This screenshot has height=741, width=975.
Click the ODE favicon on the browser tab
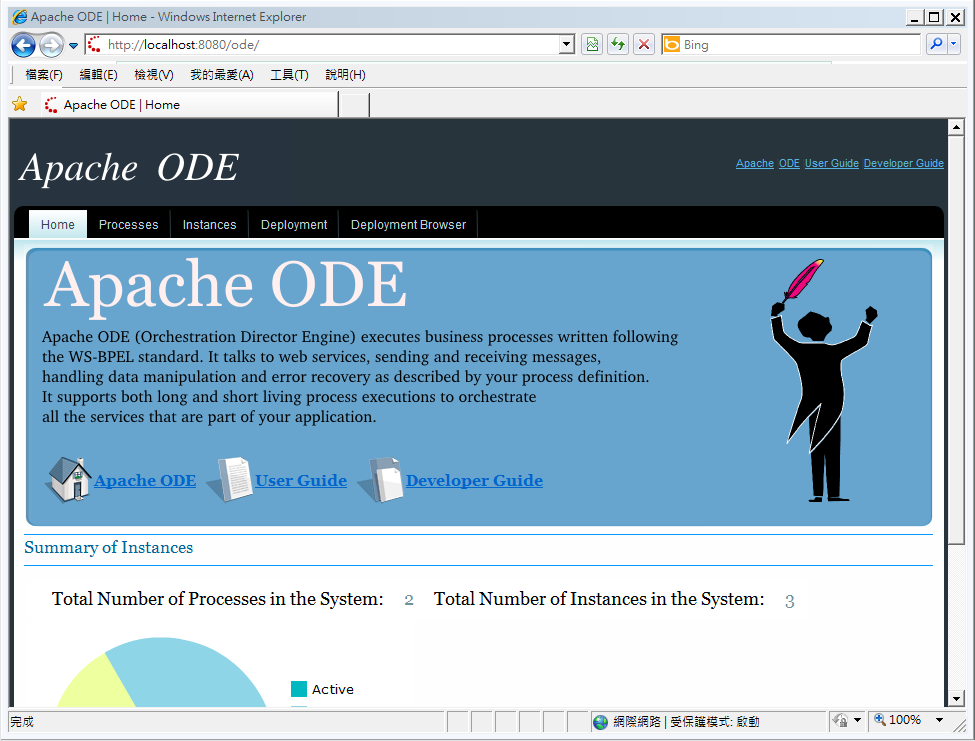point(51,104)
